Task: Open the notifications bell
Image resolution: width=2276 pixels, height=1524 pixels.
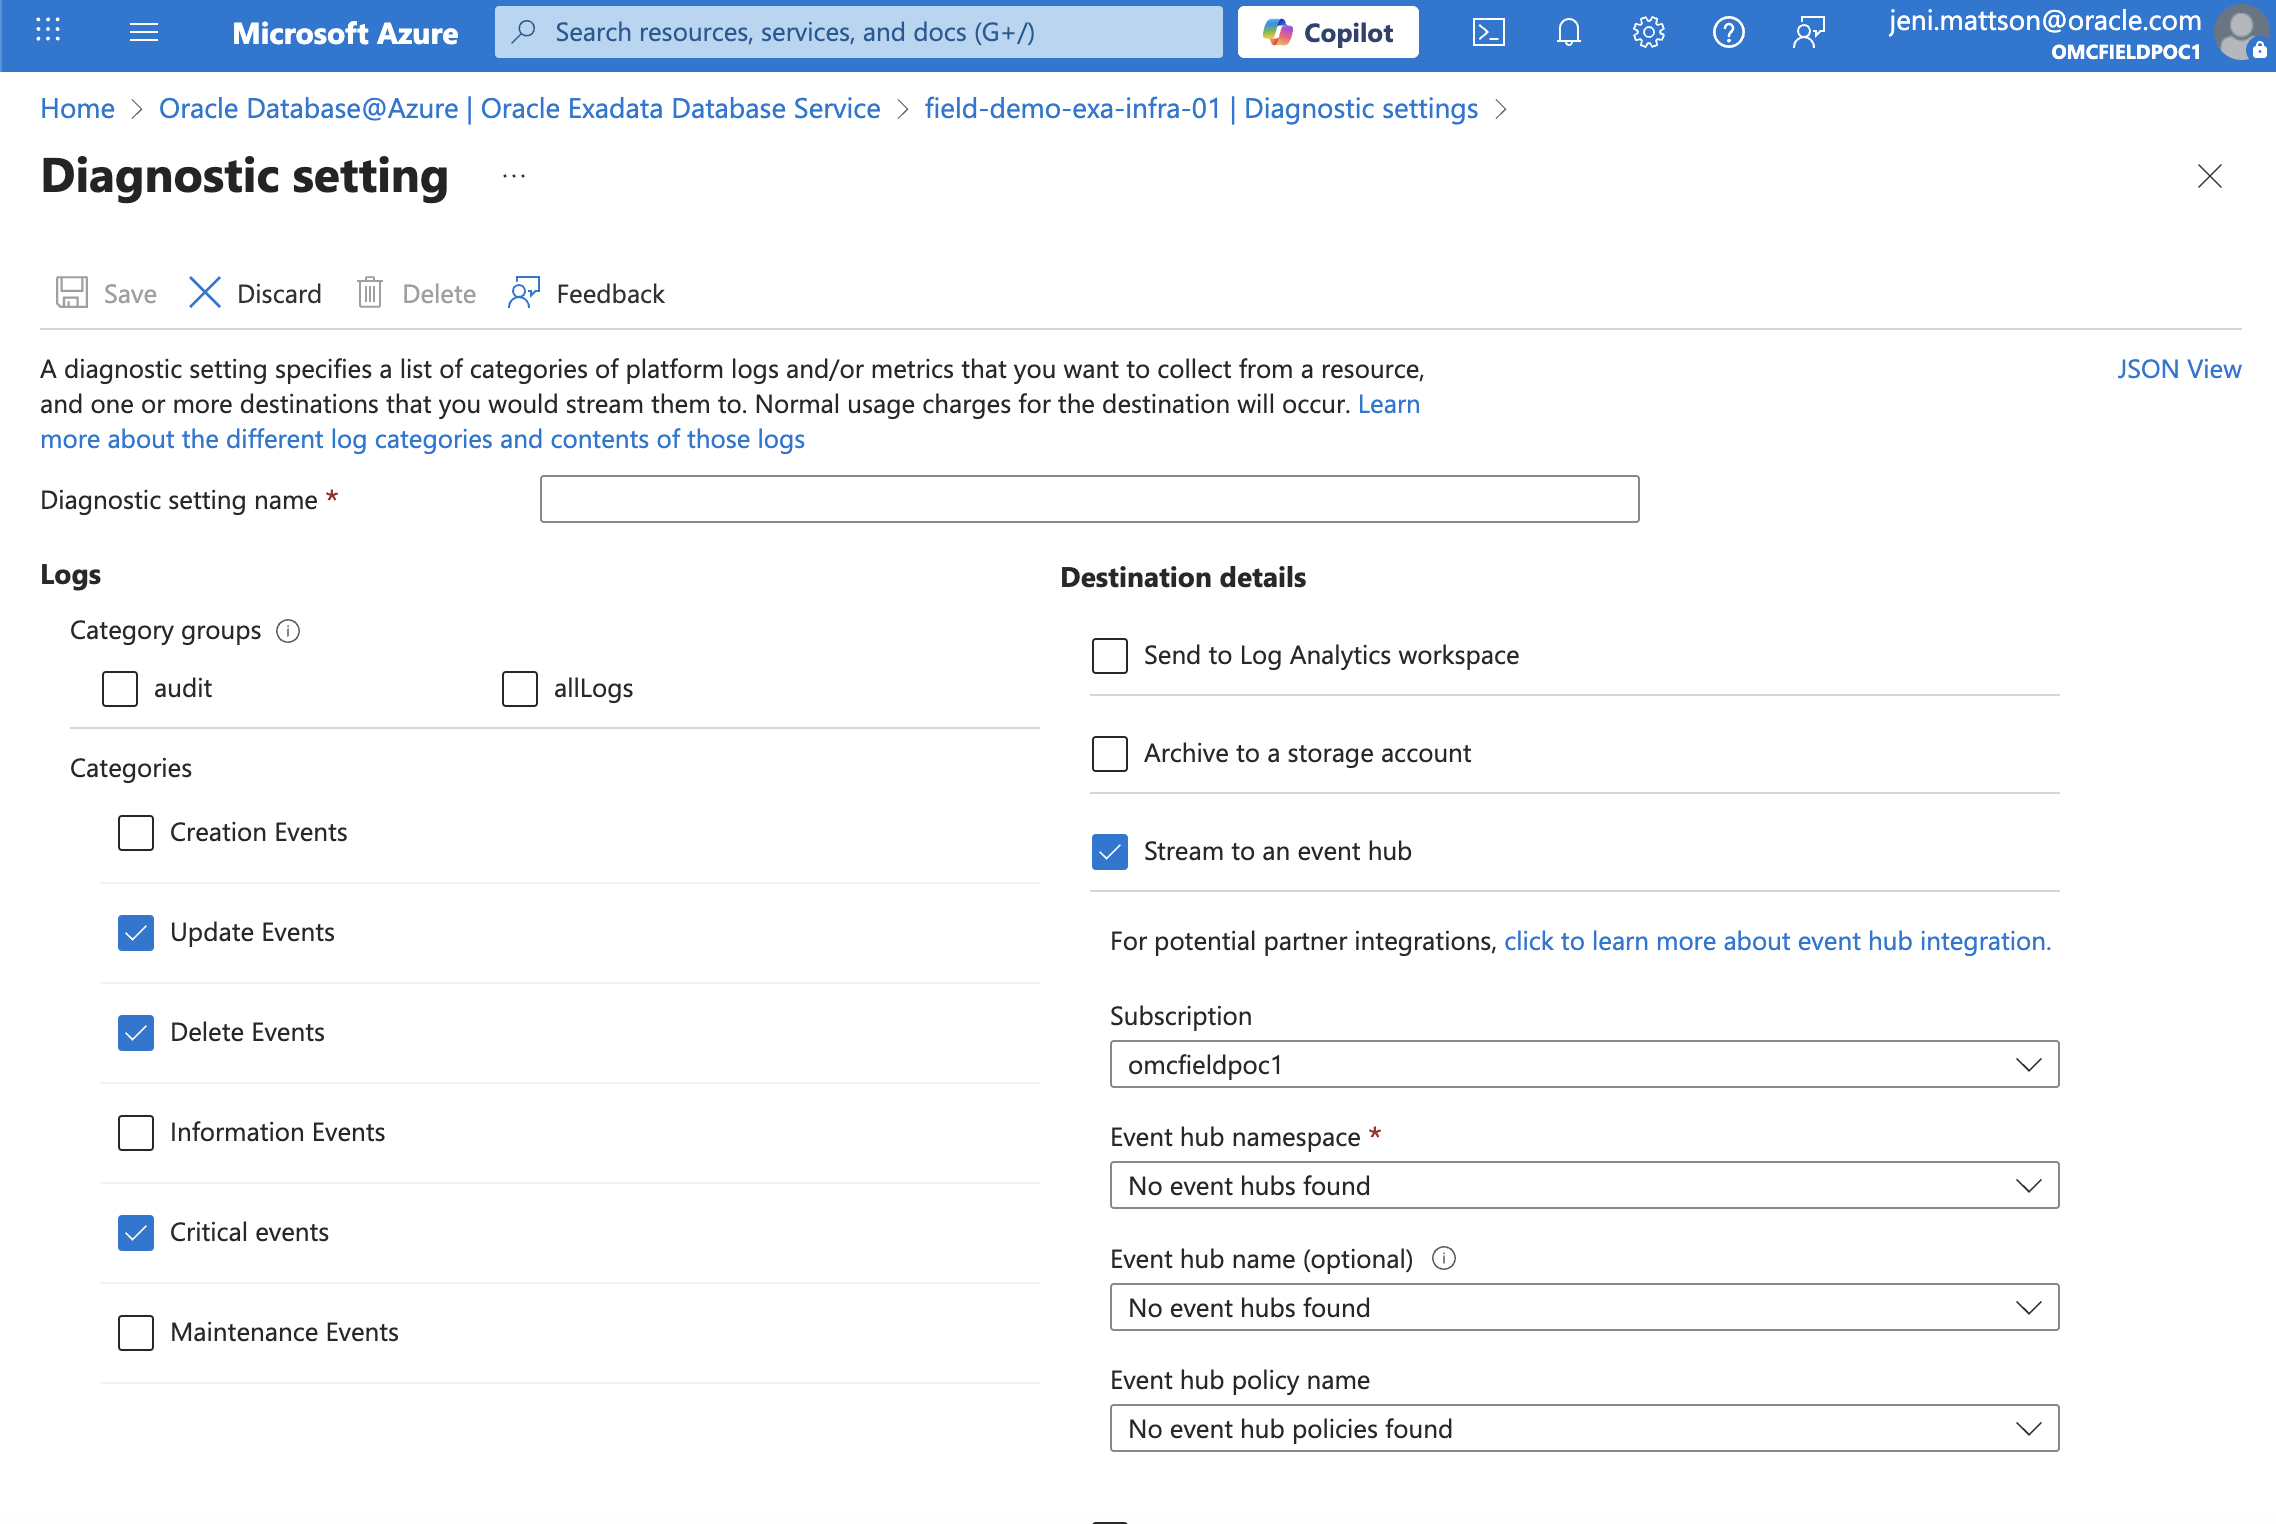Action: (1568, 31)
